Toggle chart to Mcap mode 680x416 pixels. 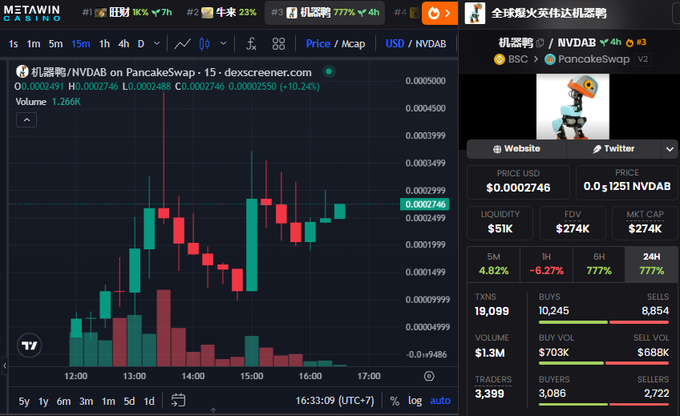(353, 44)
